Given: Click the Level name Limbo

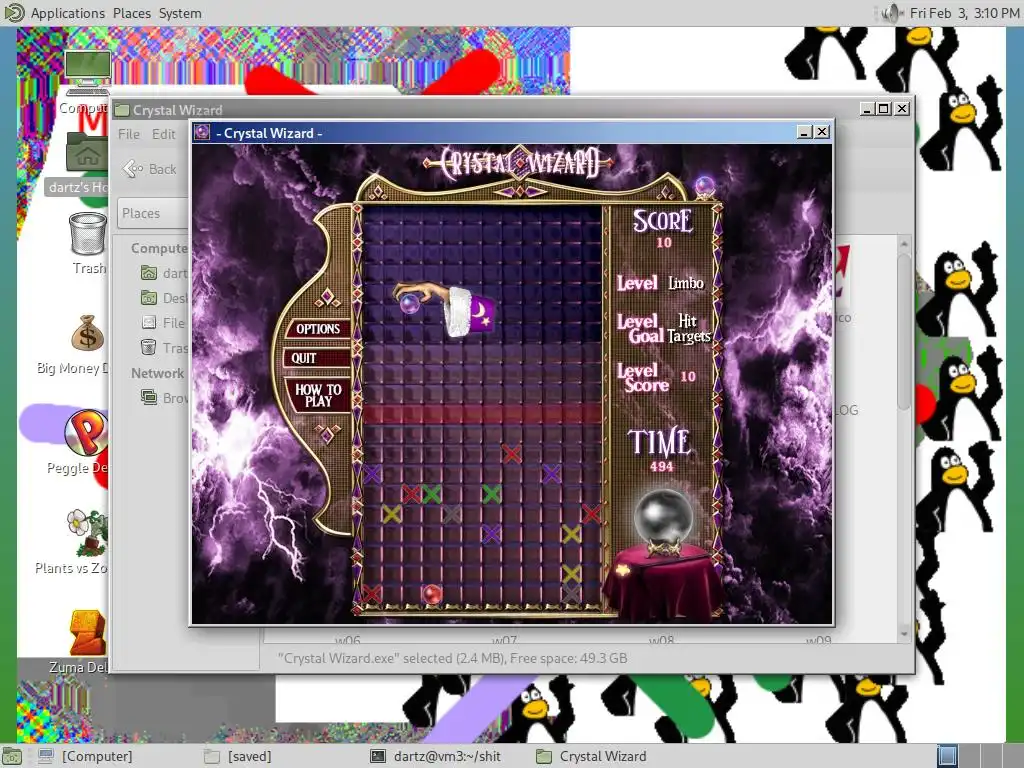Looking at the screenshot, I should tap(686, 283).
